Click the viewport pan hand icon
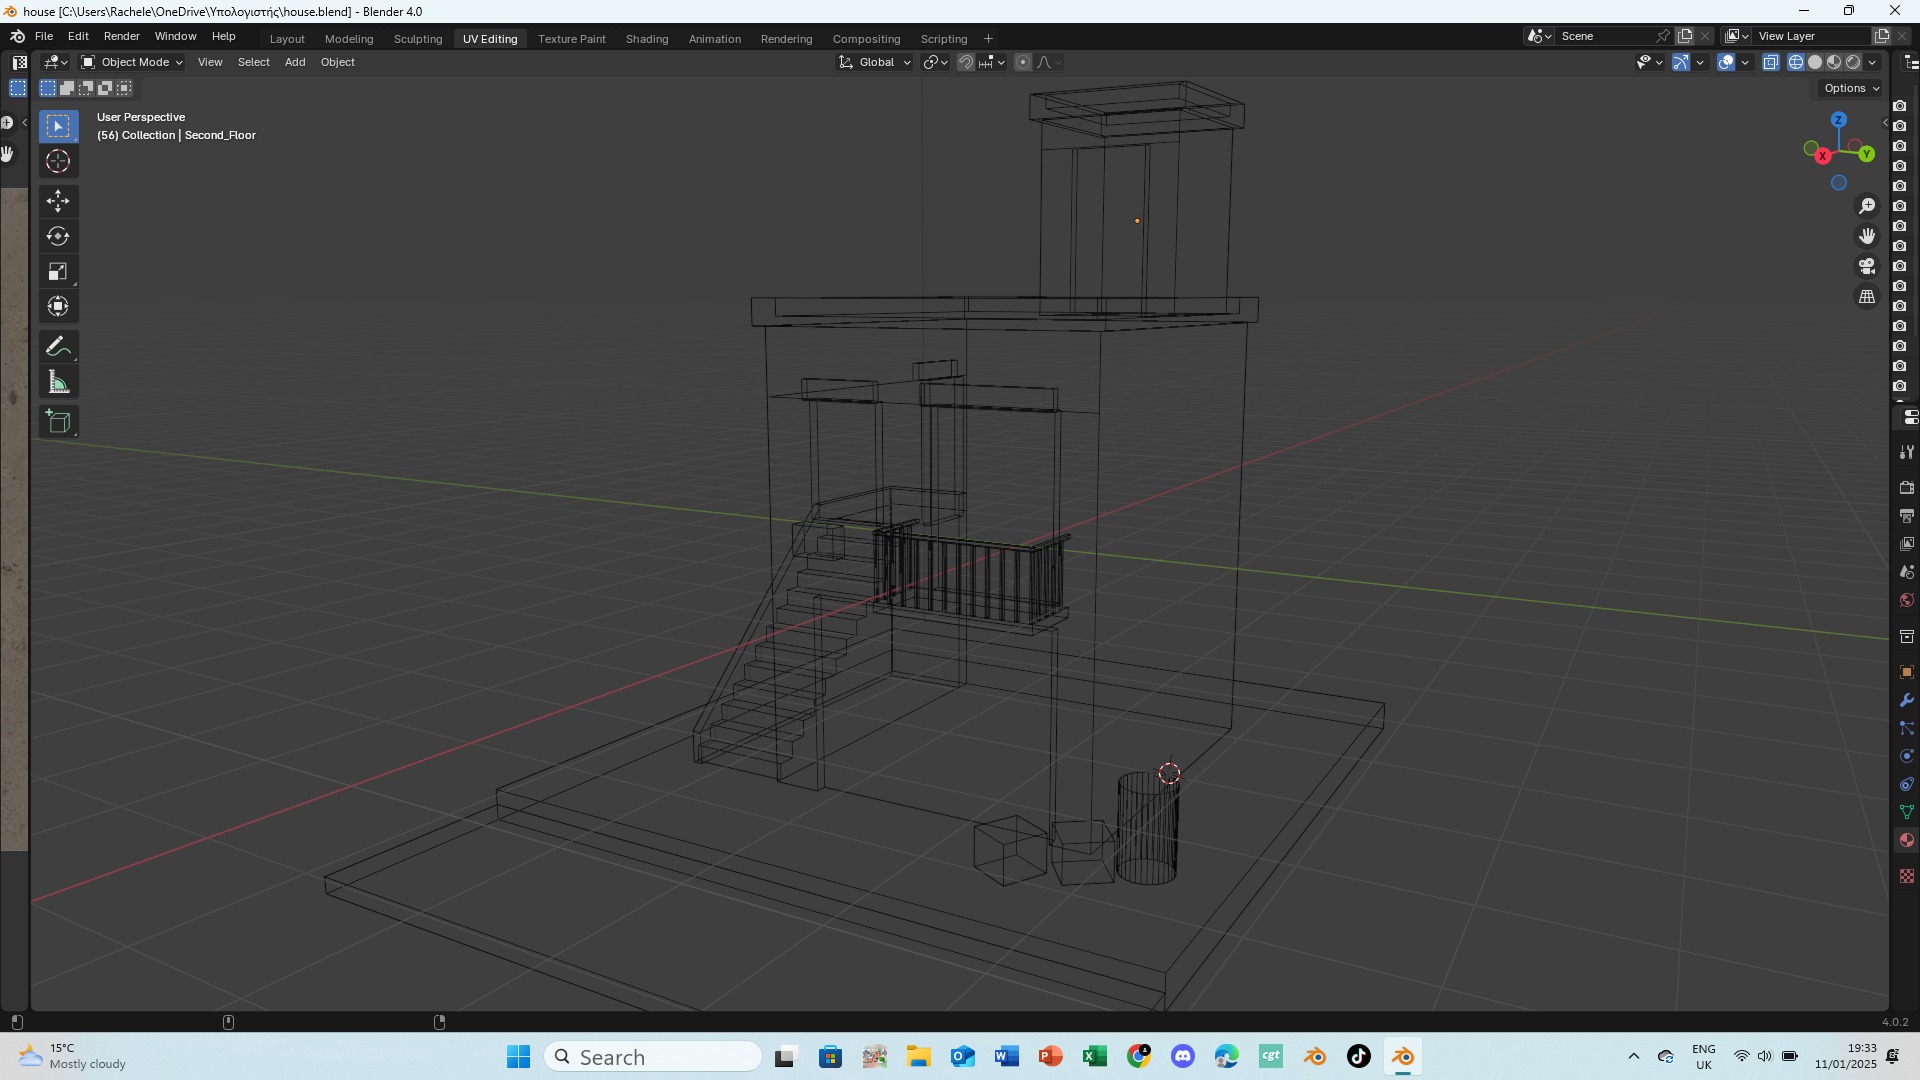Screen dimensions: 1920x1080 tap(1867, 236)
